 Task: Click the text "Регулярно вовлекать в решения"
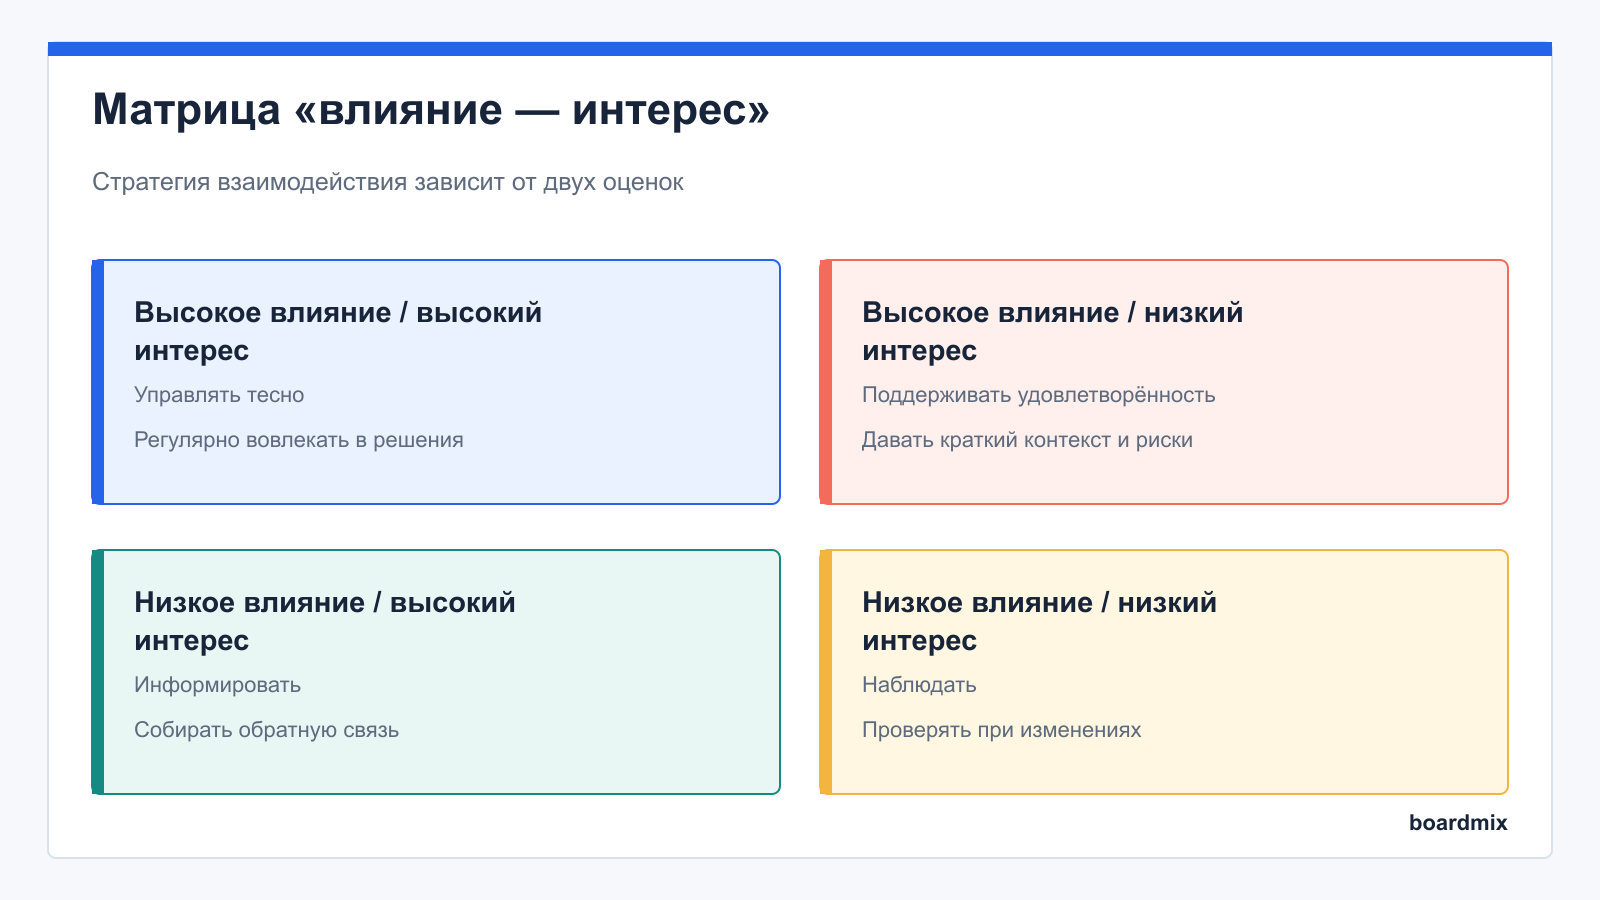[x=299, y=440]
